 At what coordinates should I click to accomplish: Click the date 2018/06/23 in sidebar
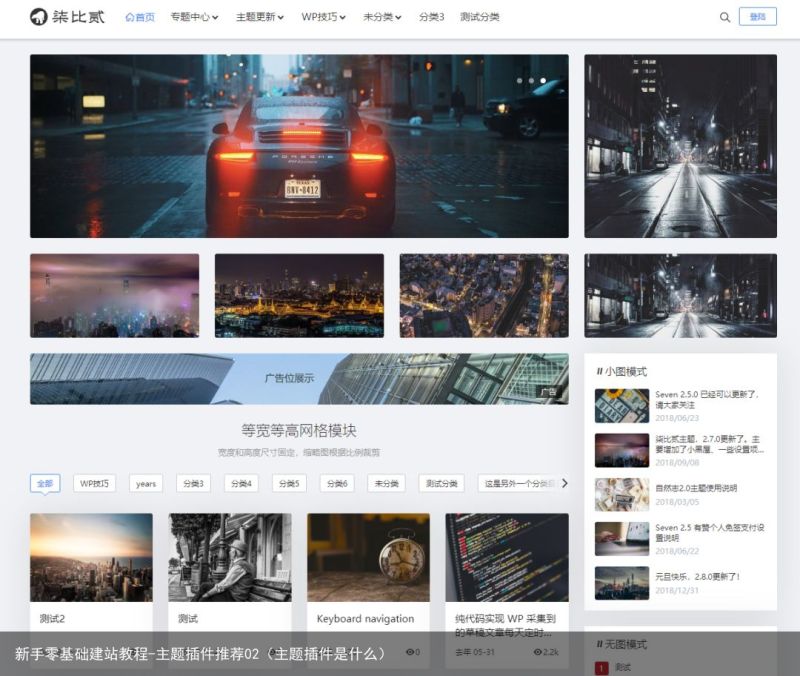pyautogui.click(x=677, y=418)
